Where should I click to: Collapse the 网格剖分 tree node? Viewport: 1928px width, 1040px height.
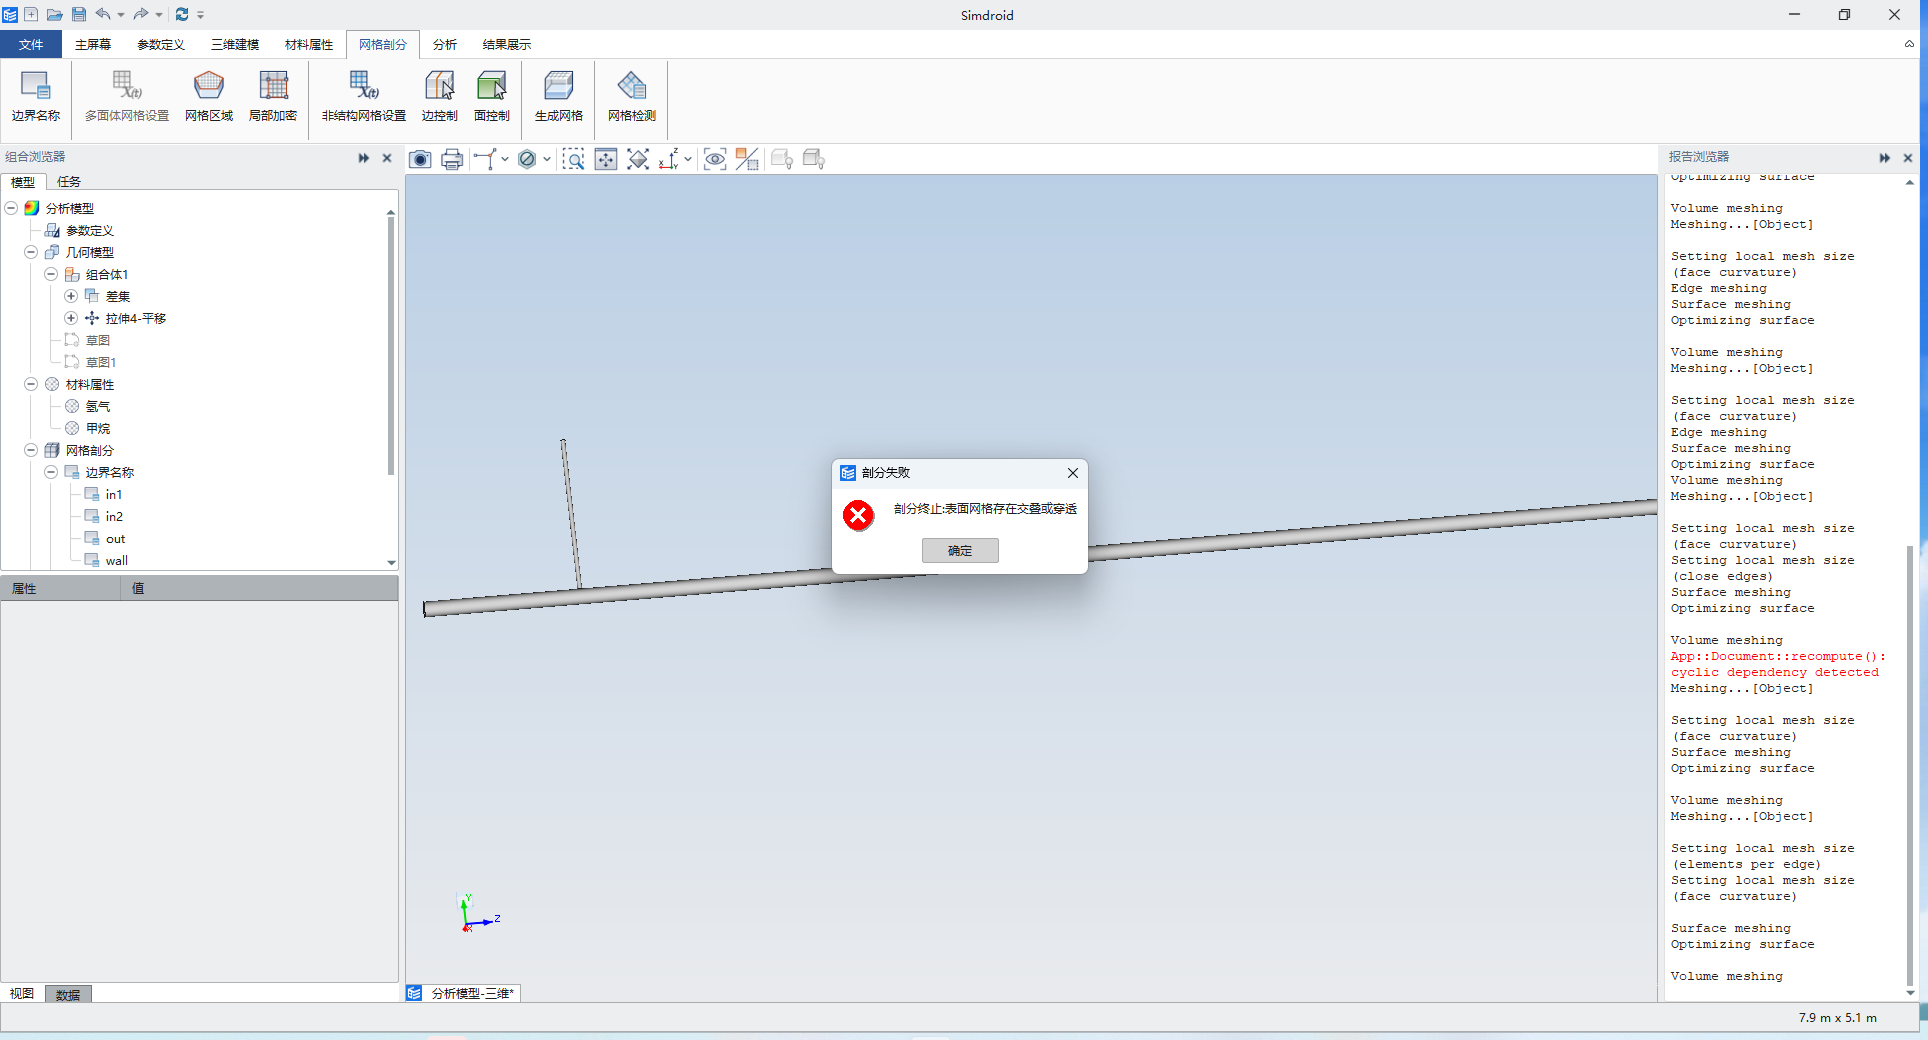pos(31,450)
